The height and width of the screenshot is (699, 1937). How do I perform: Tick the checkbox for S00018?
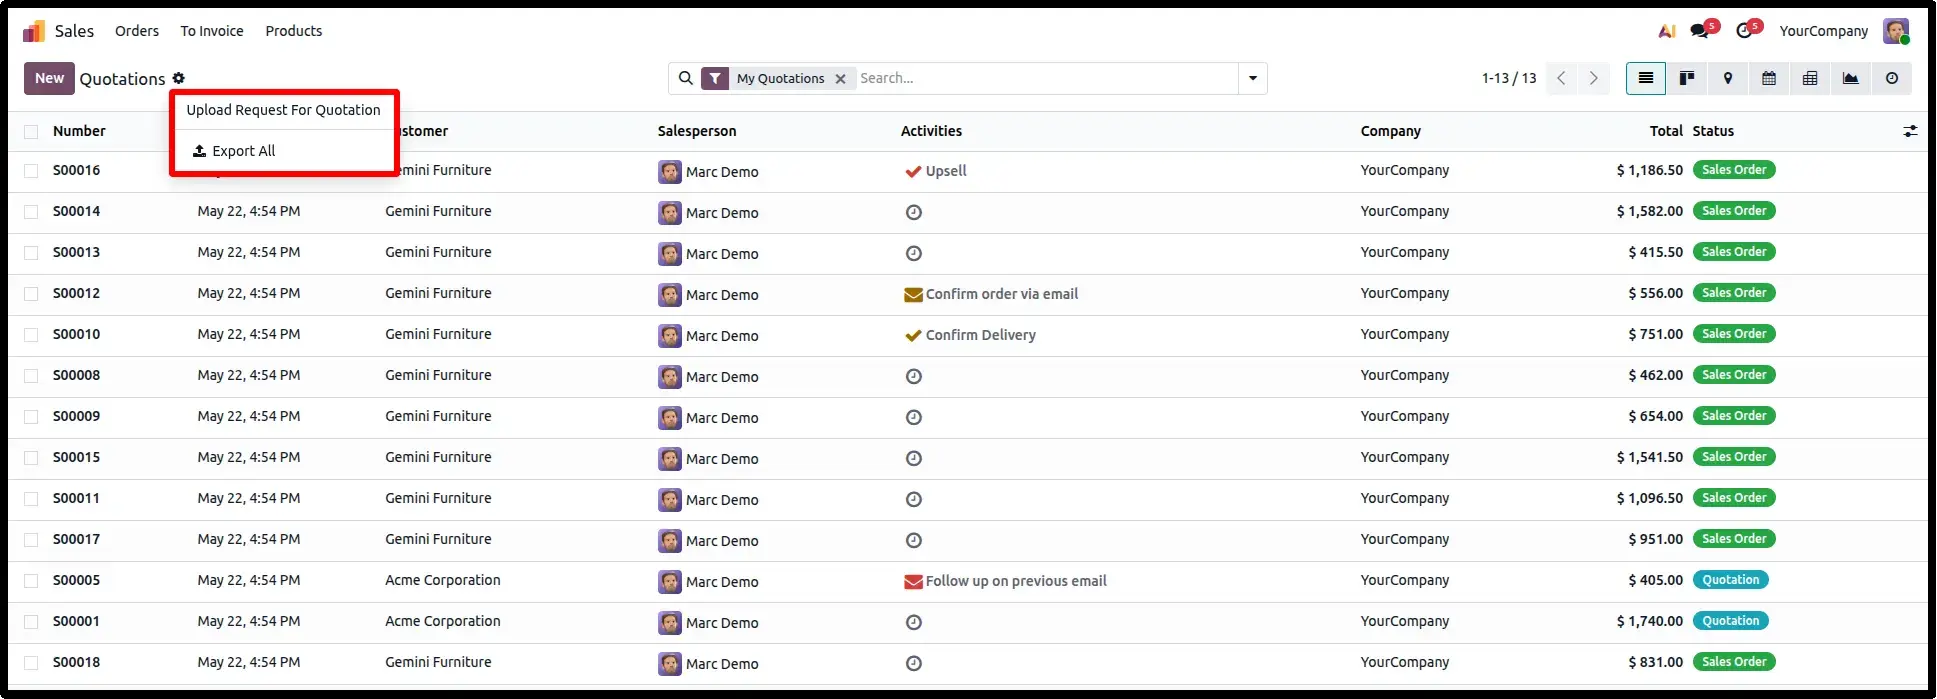pyautogui.click(x=31, y=663)
